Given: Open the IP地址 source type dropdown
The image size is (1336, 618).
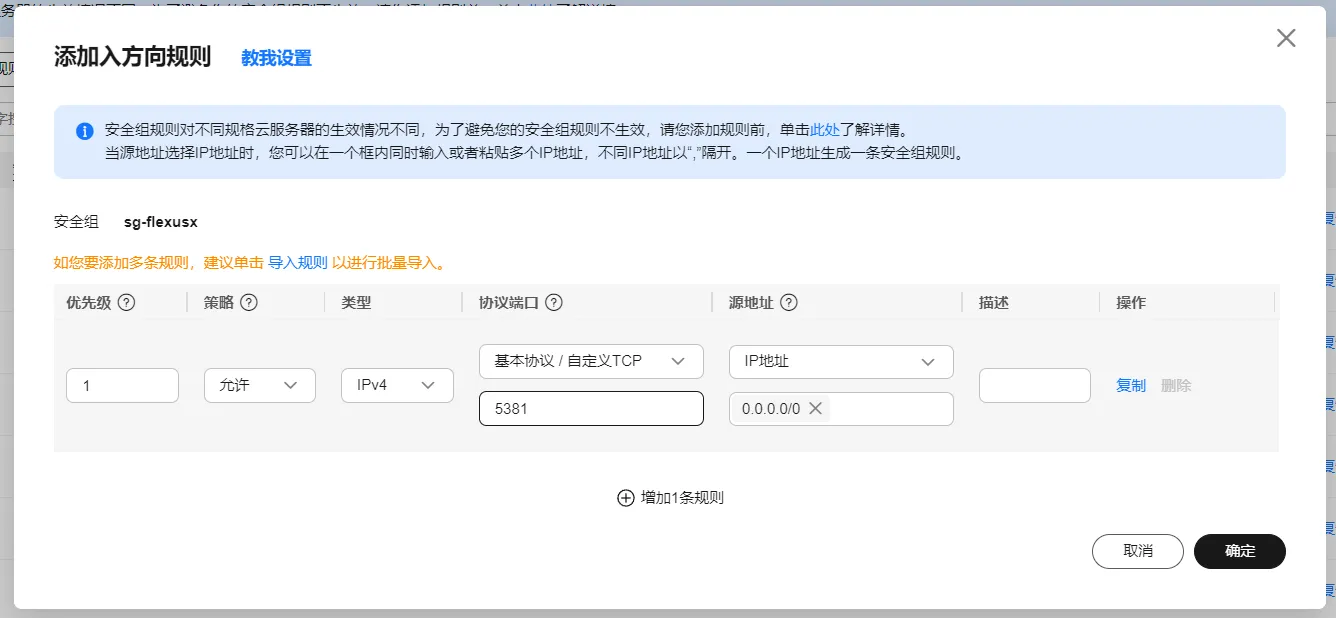Looking at the screenshot, I should tap(841, 361).
